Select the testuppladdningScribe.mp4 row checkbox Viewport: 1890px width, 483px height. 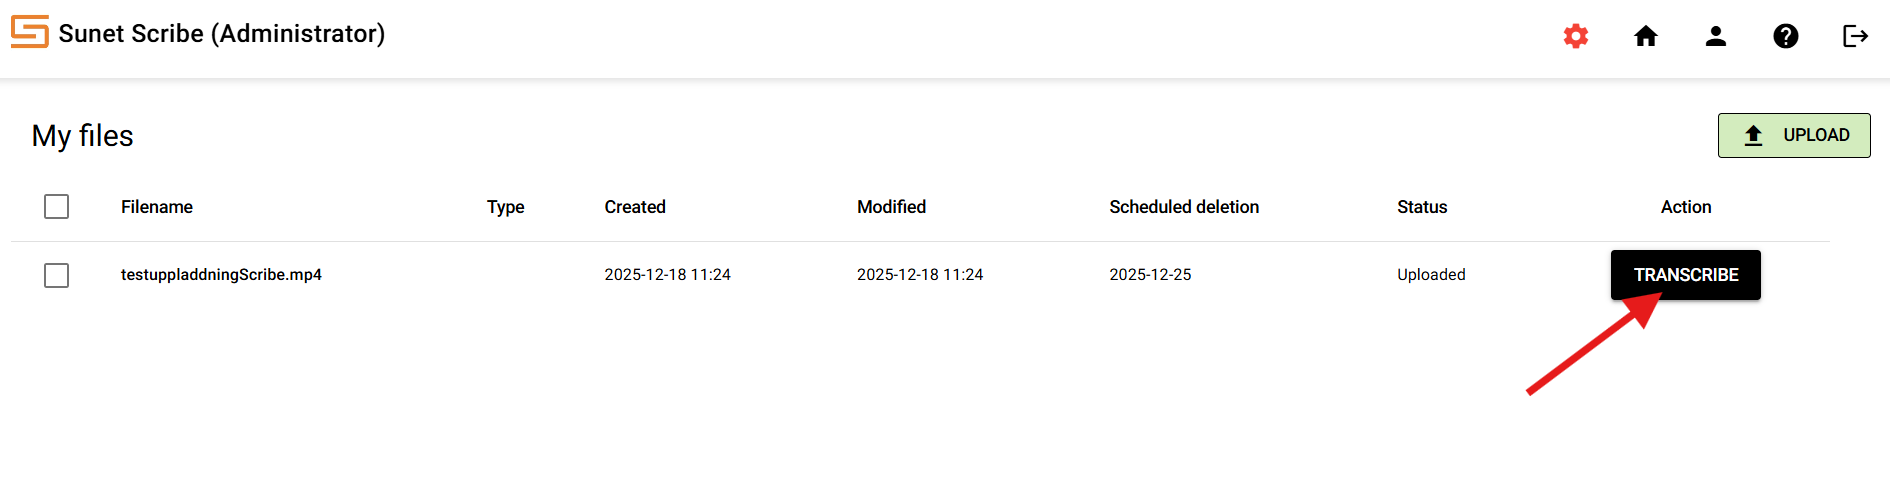click(x=57, y=275)
